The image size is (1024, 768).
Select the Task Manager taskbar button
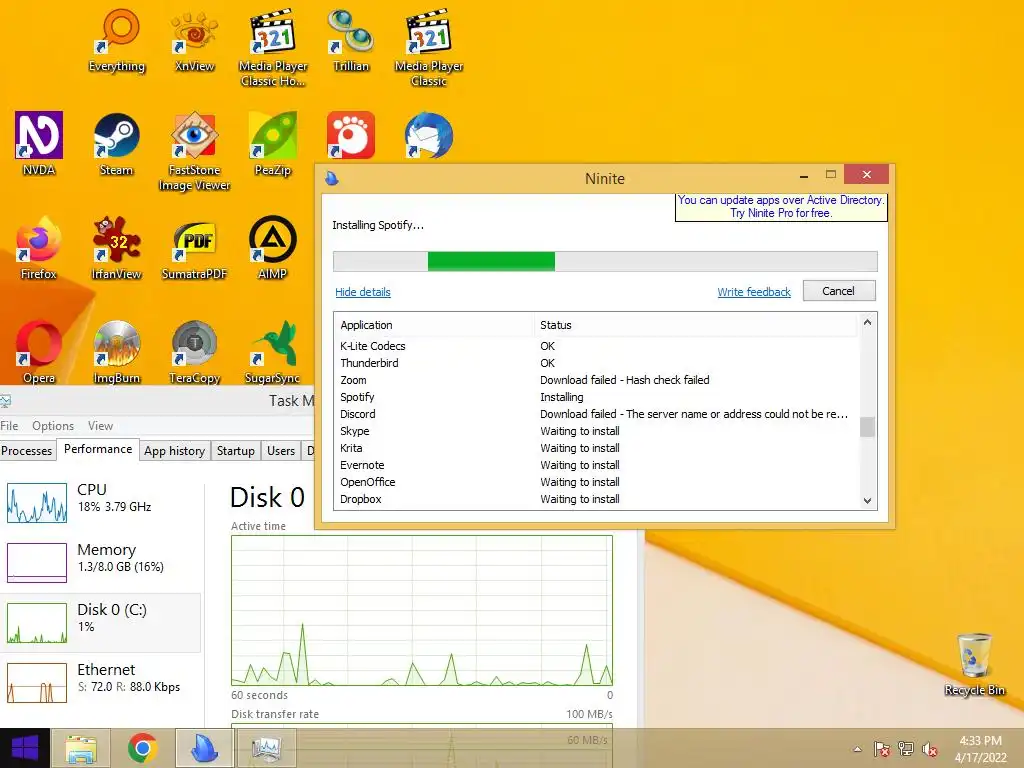tap(266, 748)
